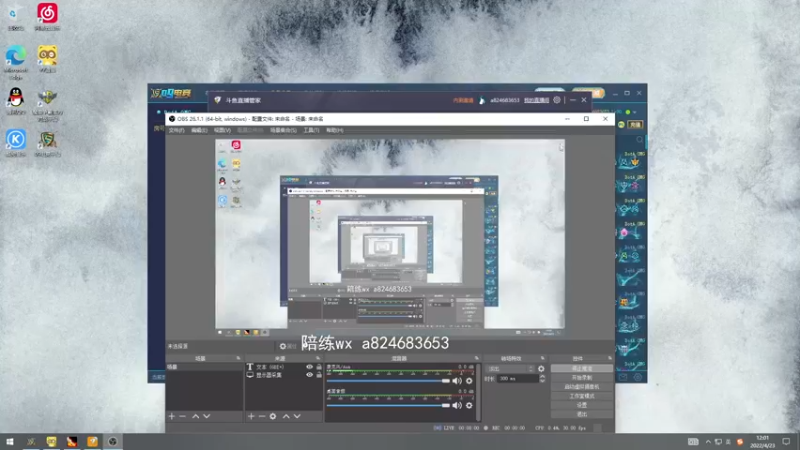
Task: Open the Windows Start menu
Action: click(10, 441)
